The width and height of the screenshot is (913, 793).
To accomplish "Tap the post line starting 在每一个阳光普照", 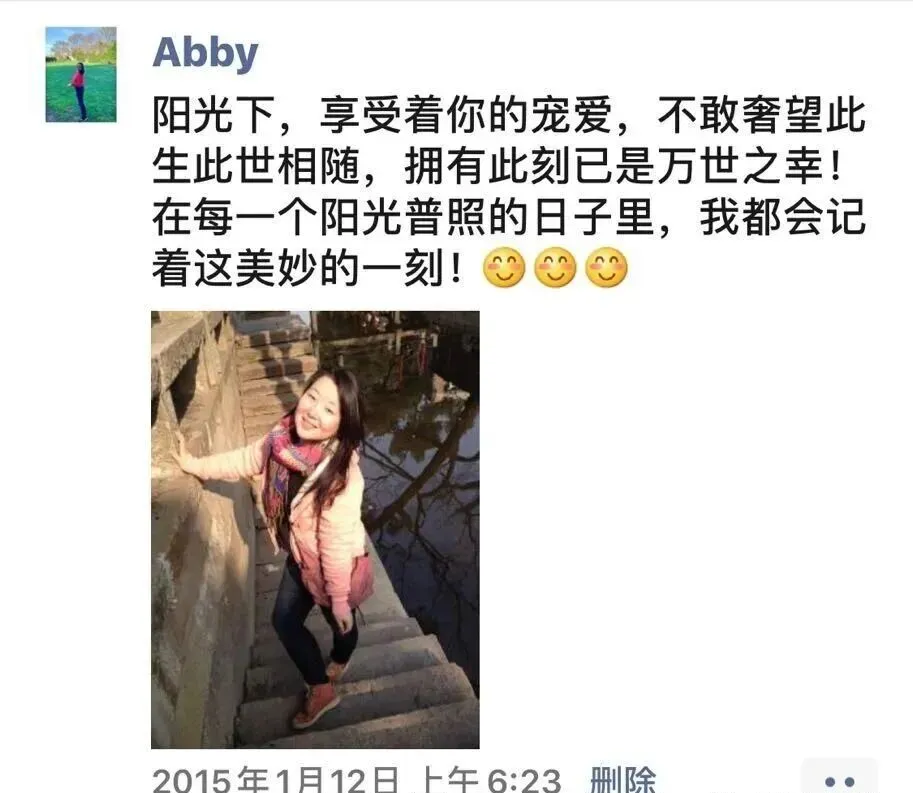I will (x=509, y=217).
